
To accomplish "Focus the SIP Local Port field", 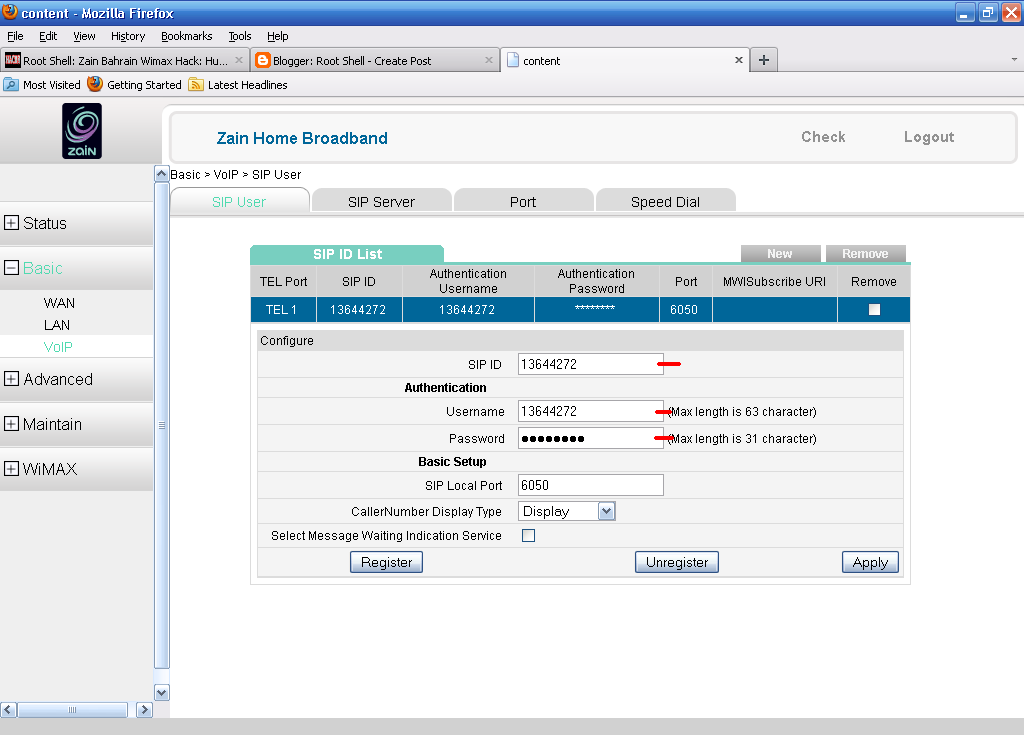I will click(x=590, y=485).
